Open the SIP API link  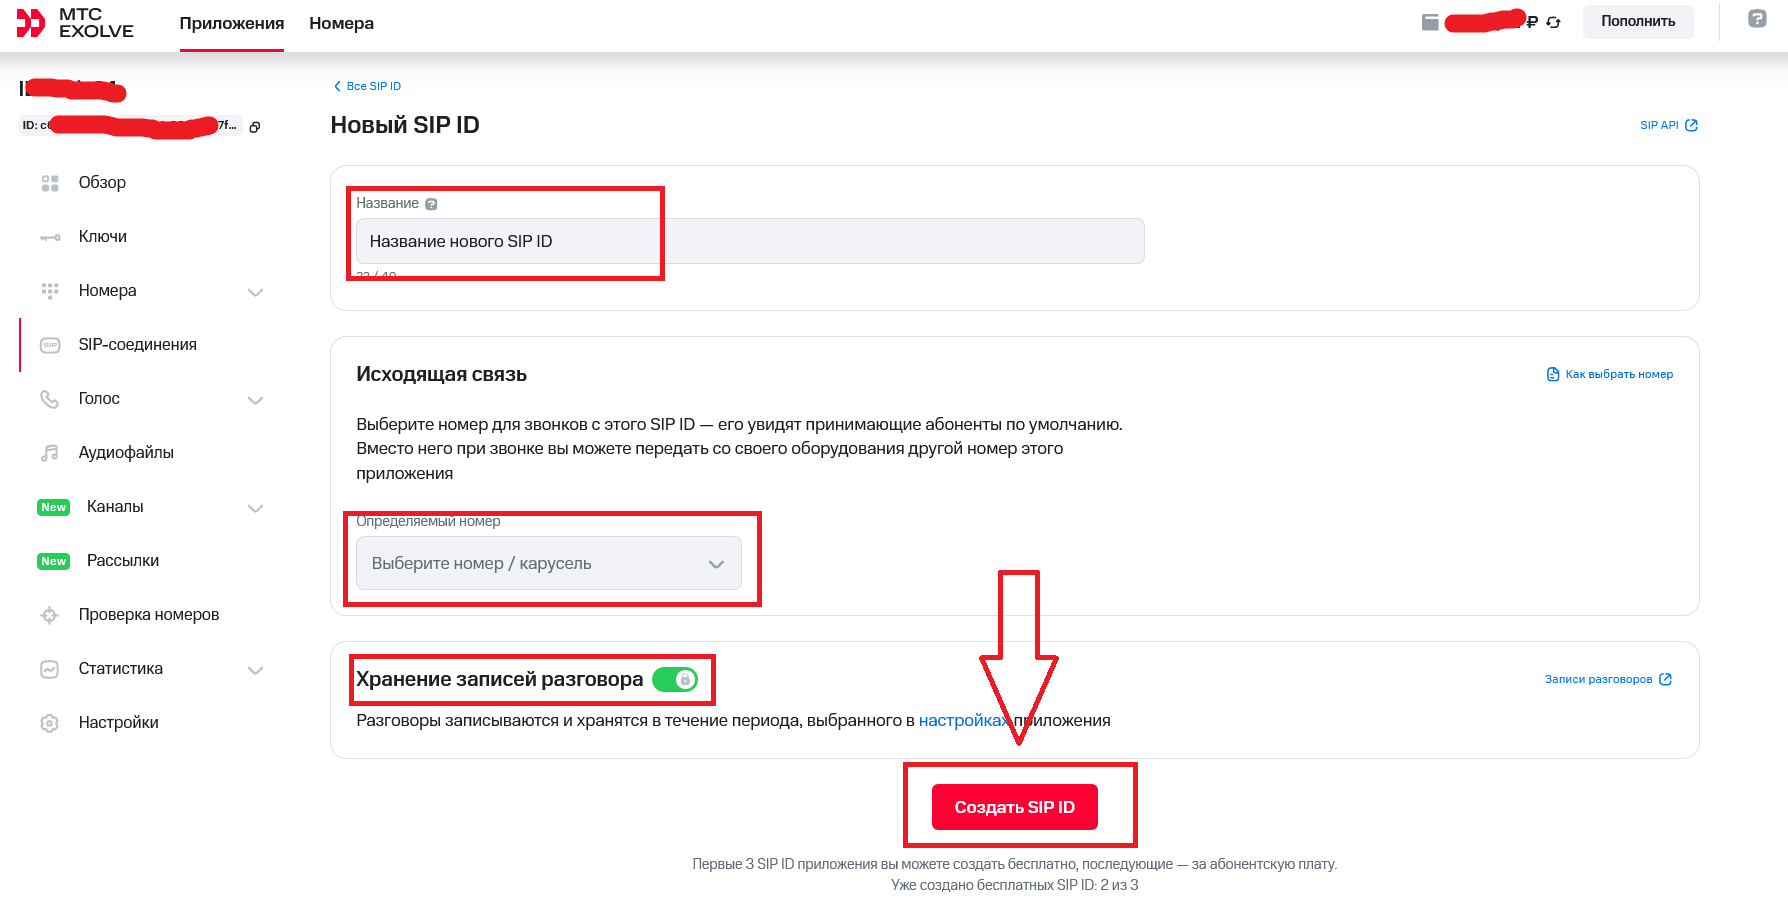[1668, 125]
